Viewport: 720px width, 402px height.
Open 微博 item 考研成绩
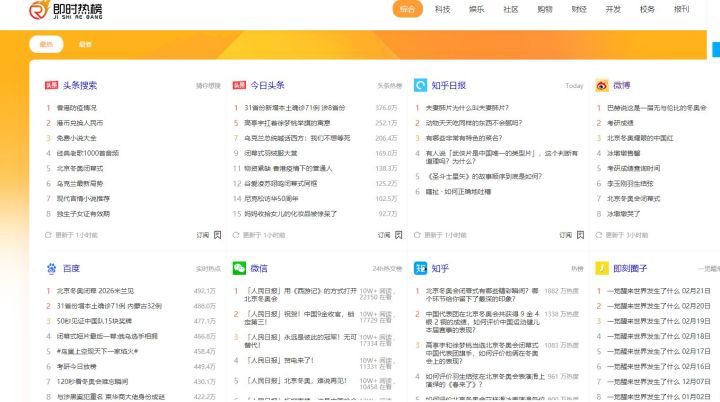620,123
